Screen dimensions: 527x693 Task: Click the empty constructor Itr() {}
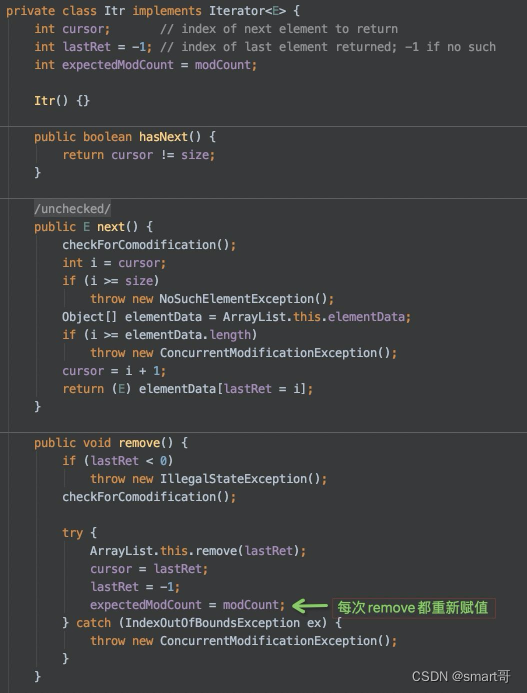[62, 101]
